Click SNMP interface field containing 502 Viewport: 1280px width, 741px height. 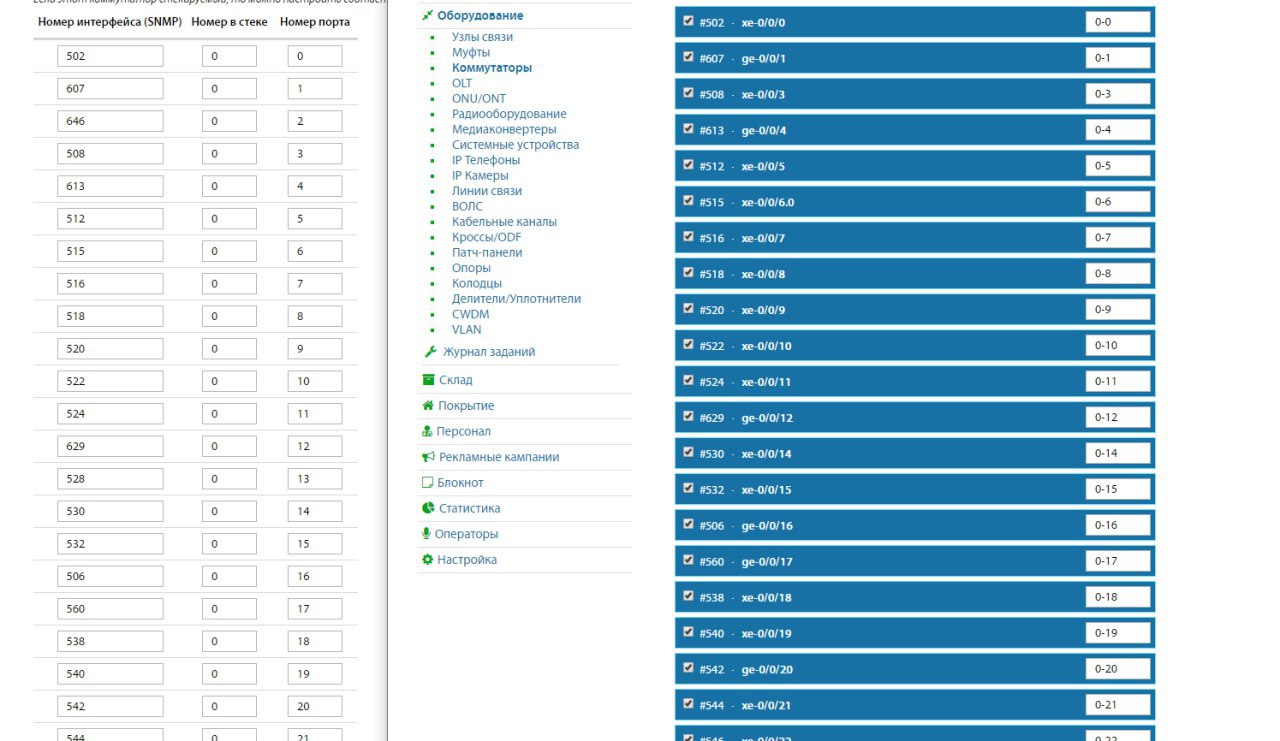110,56
